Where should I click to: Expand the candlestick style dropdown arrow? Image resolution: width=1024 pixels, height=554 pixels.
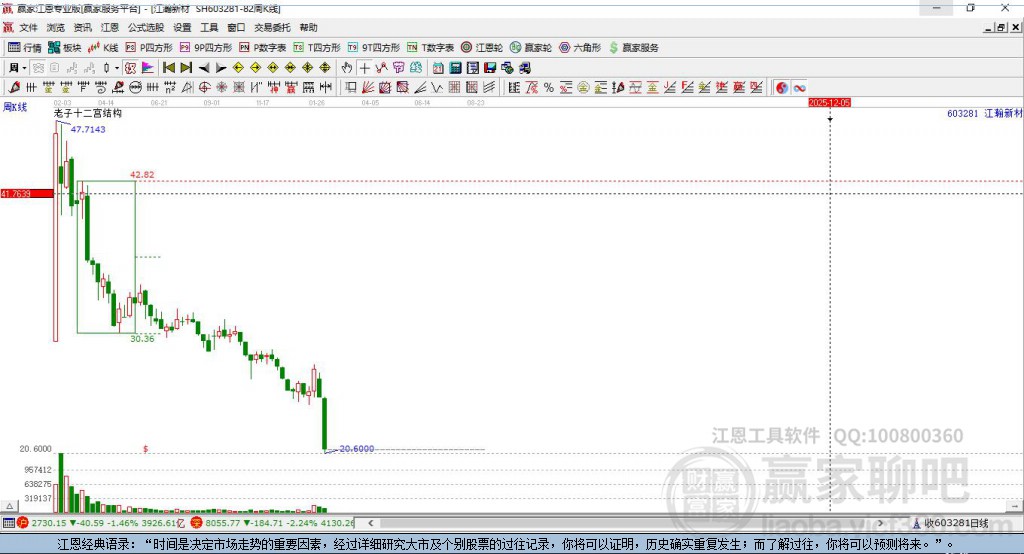[117, 68]
